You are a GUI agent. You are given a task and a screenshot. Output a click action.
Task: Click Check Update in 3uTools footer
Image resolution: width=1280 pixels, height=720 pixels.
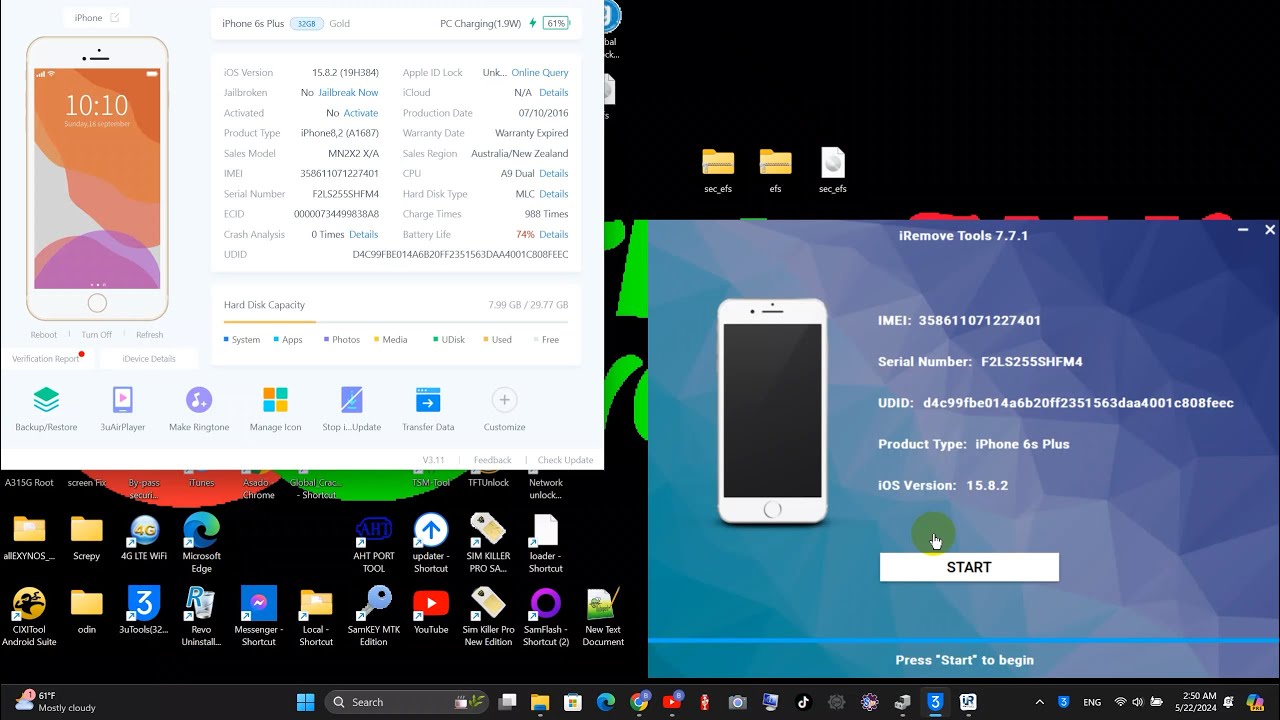pyautogui.click(x=565, y=460)
